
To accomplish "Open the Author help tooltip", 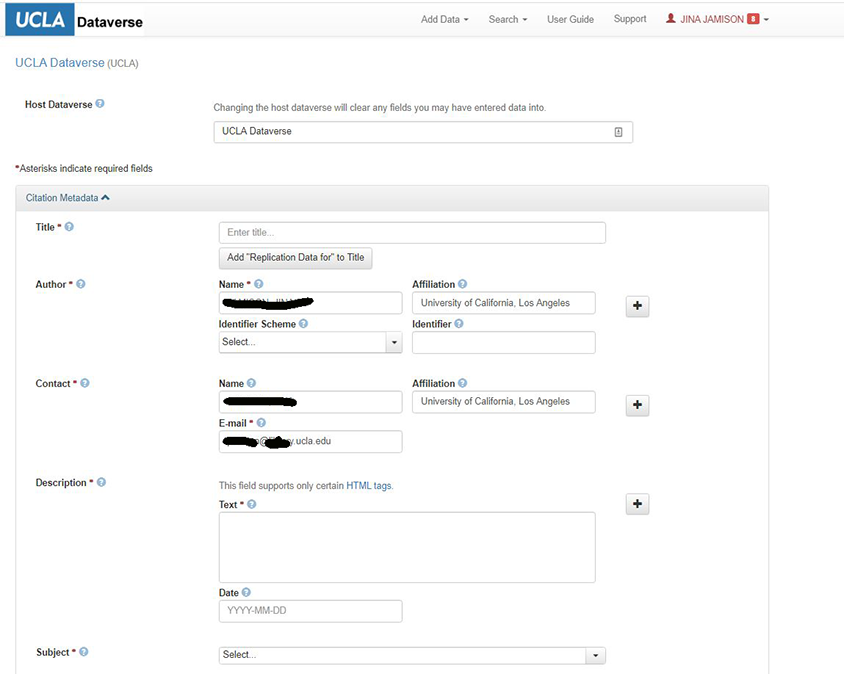I will 80,284.
